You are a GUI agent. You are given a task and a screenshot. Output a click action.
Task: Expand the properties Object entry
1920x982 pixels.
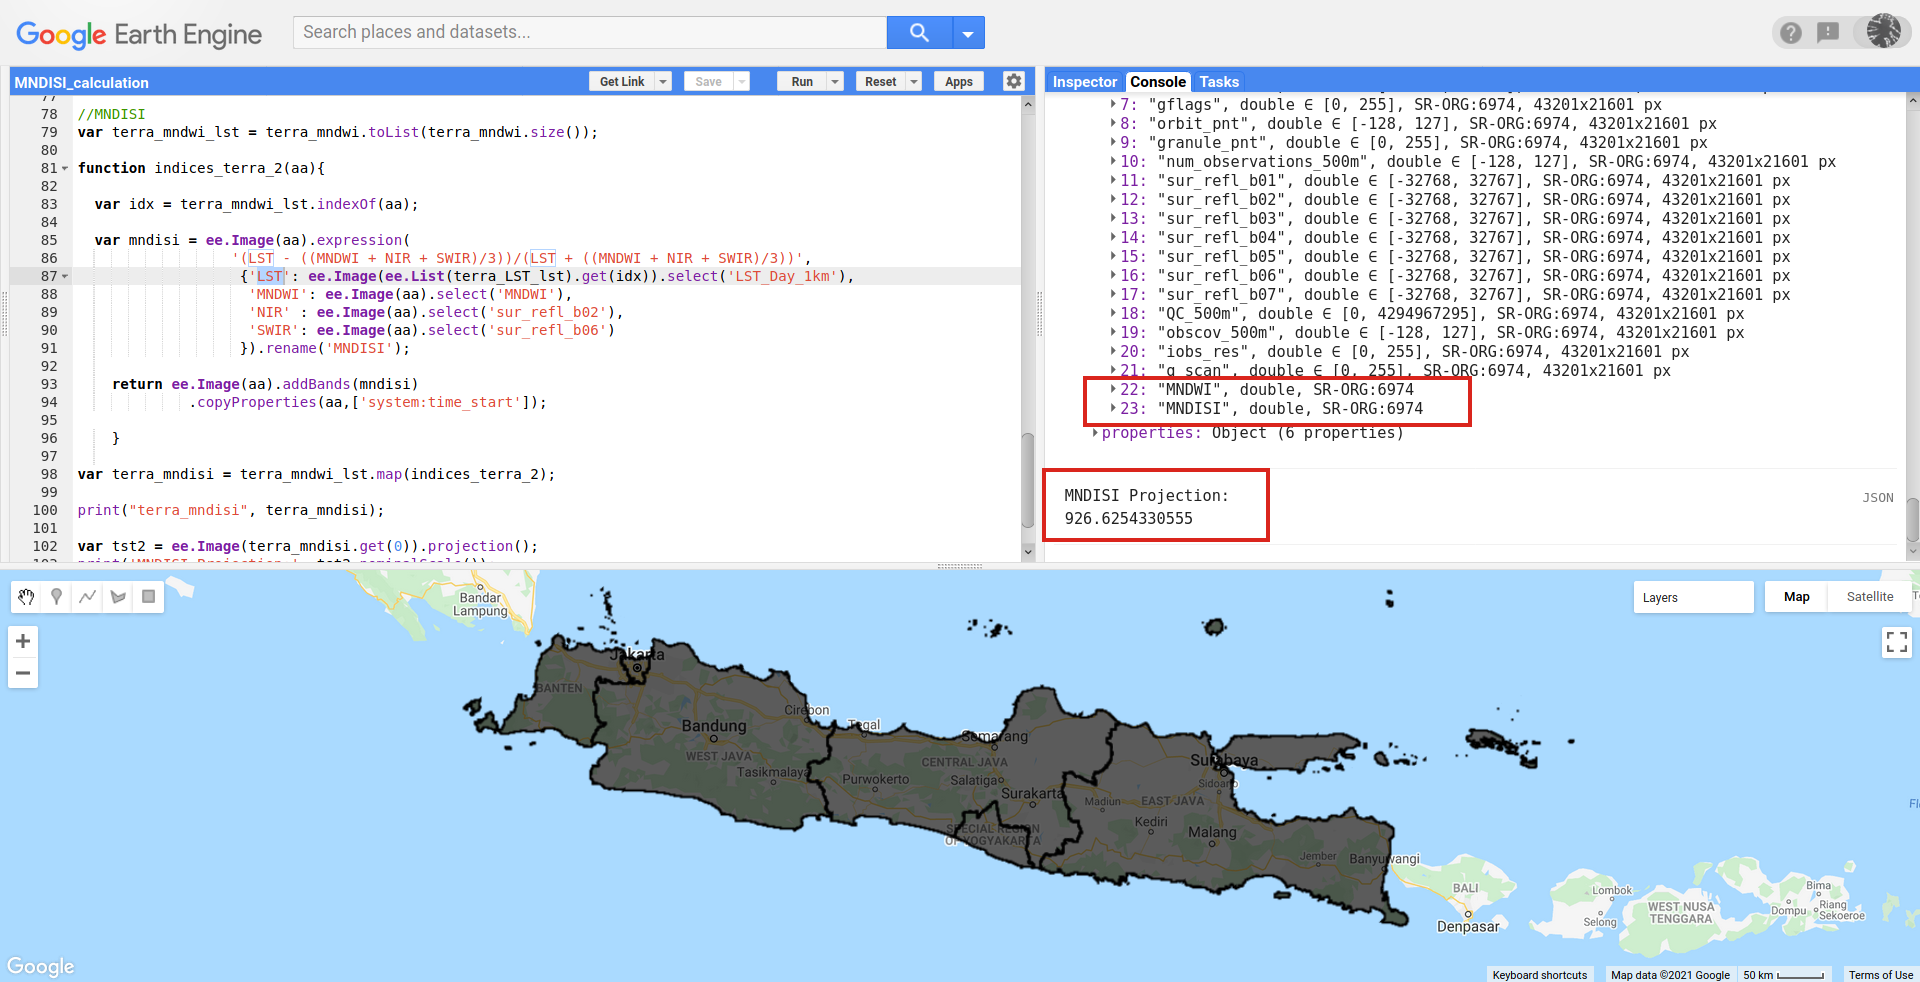click(x=1095, y=432)
